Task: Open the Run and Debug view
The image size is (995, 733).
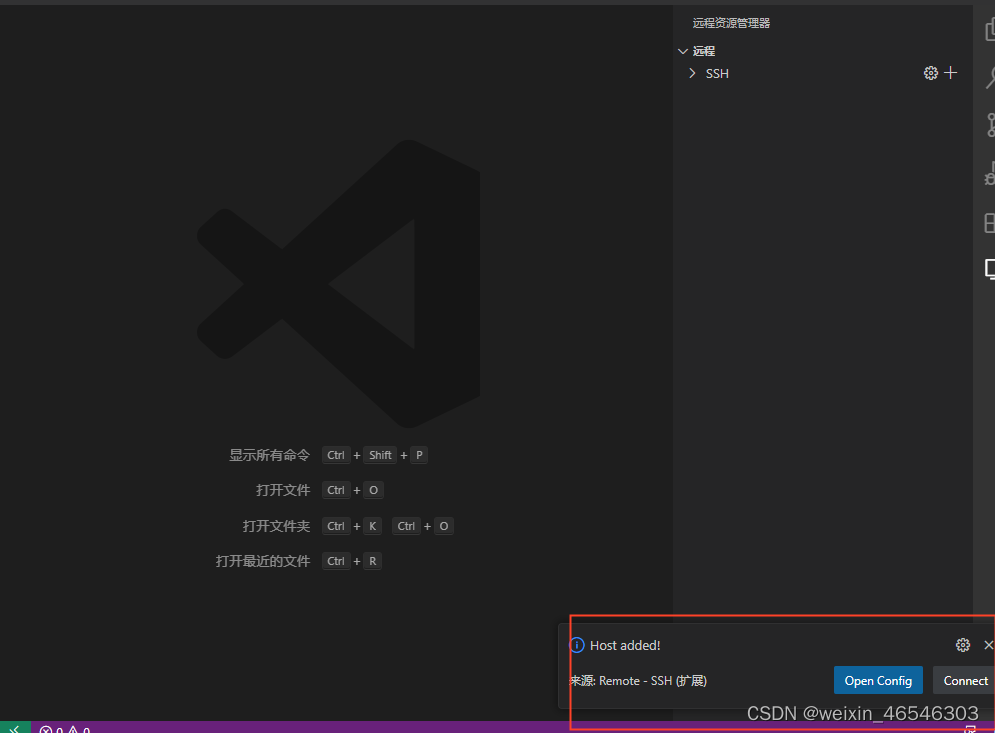Action: (990, 173)
